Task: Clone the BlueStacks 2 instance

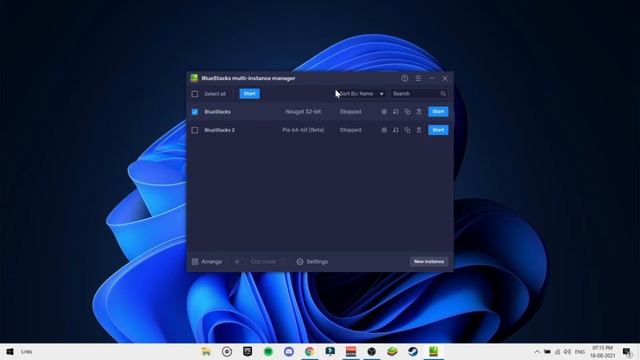Action: [x=407, y=130]
